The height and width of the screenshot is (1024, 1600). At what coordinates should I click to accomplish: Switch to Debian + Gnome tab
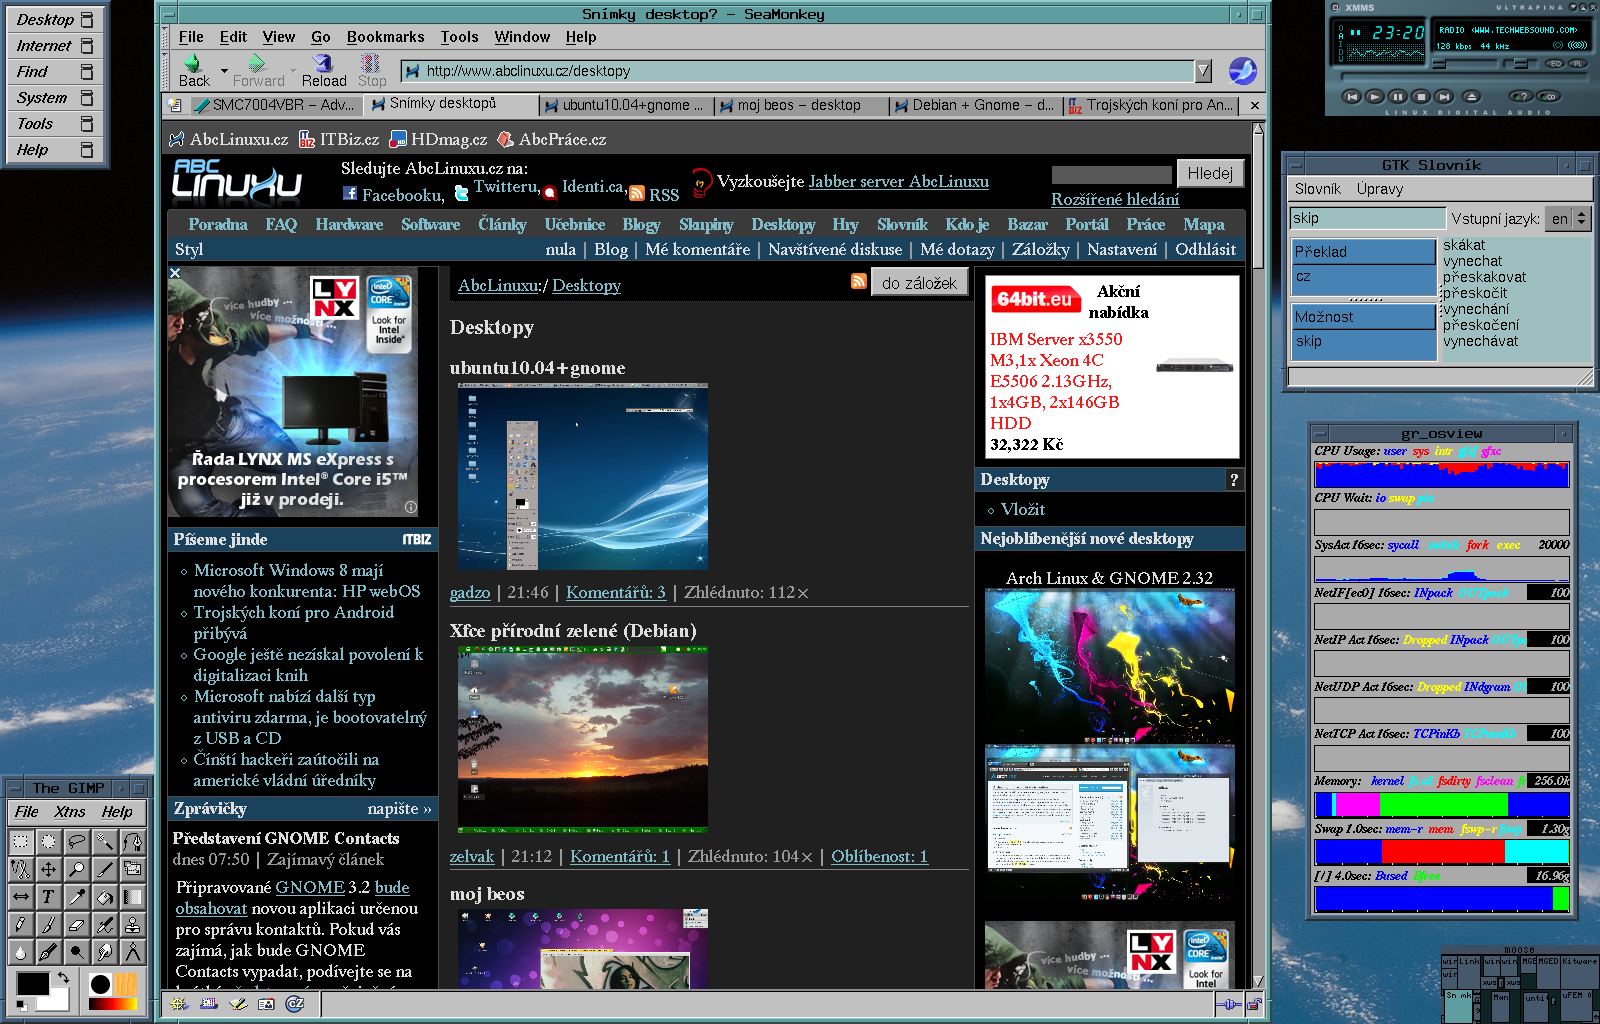click(x=975, y=105)
